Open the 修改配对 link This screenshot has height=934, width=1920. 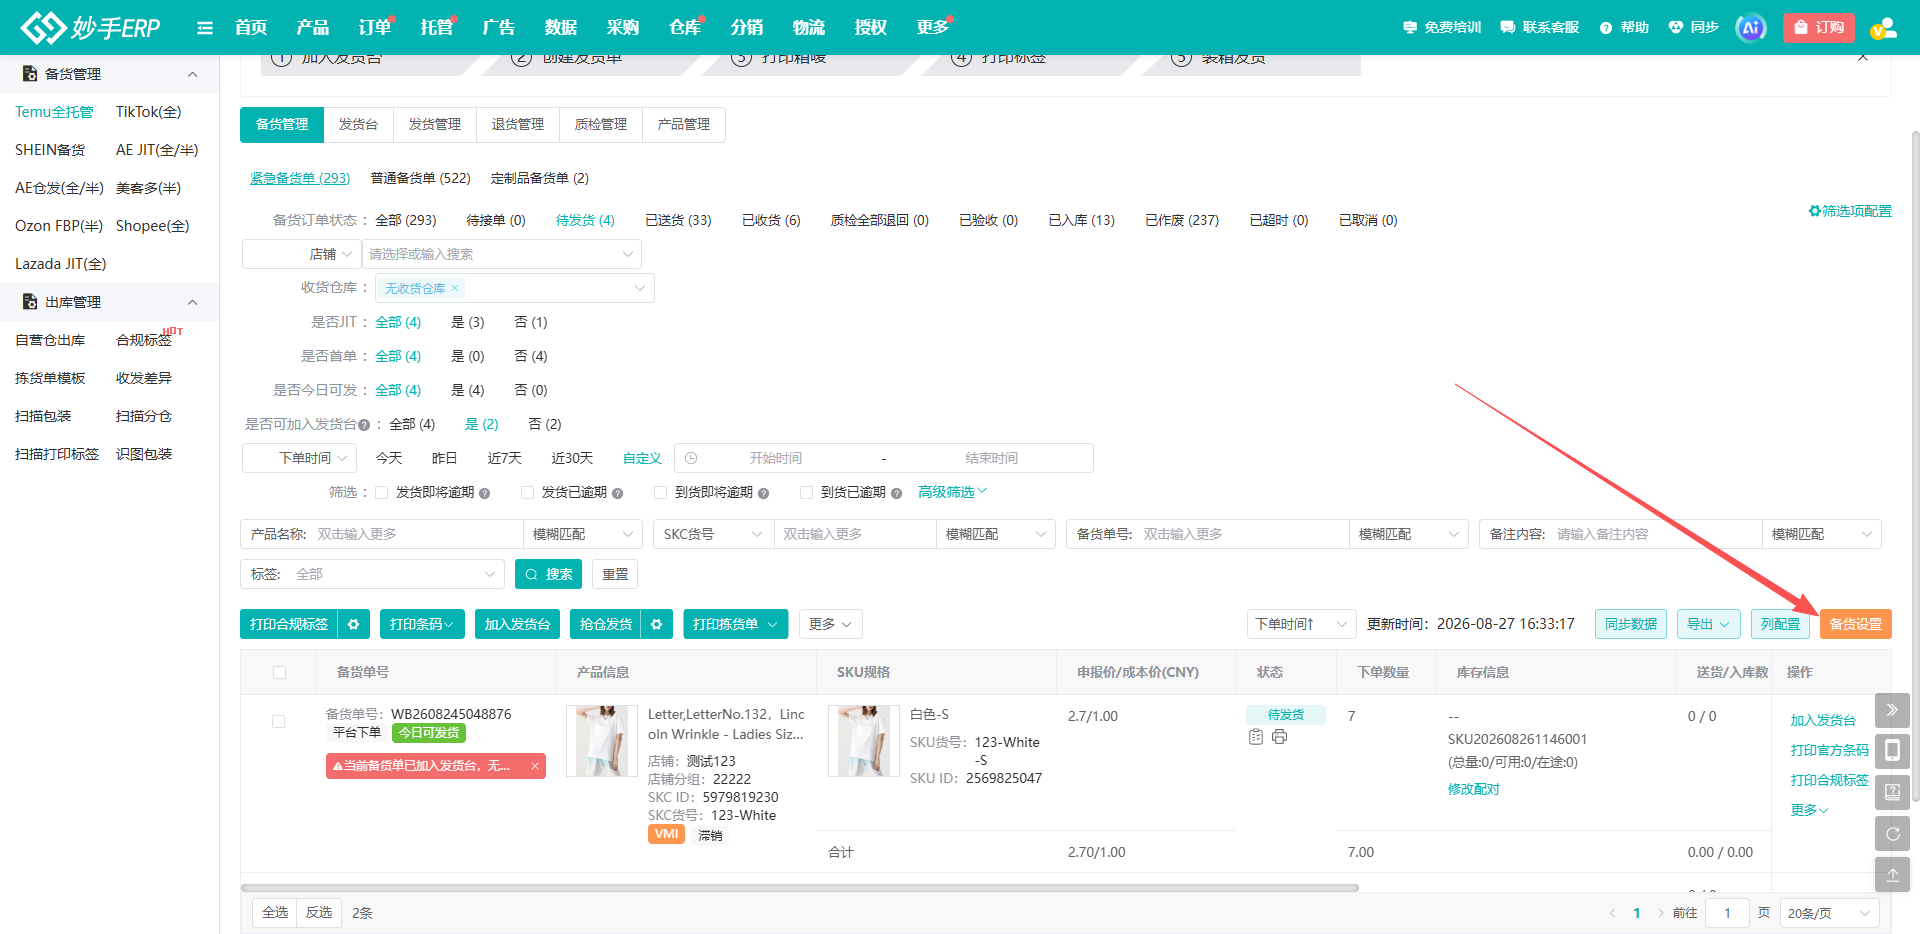coord(1474,789)
